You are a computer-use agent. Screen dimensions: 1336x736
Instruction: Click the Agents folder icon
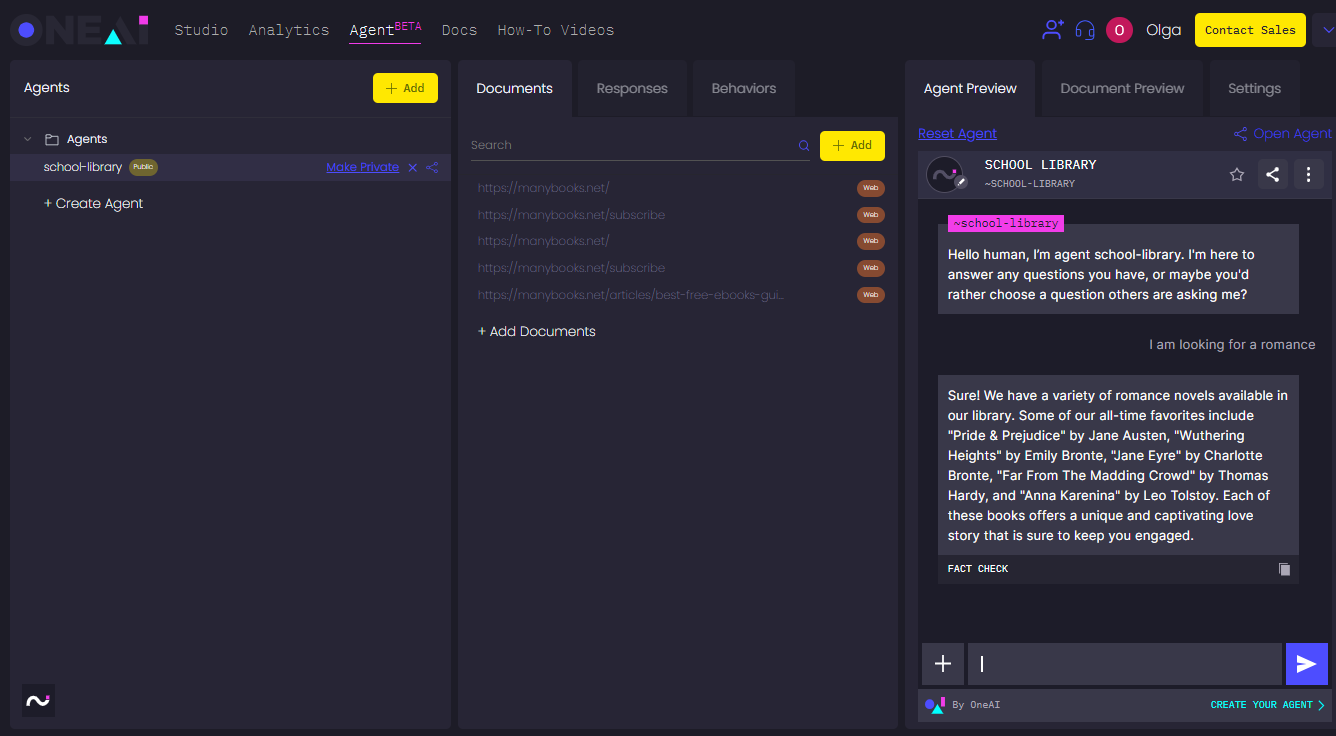52,139
